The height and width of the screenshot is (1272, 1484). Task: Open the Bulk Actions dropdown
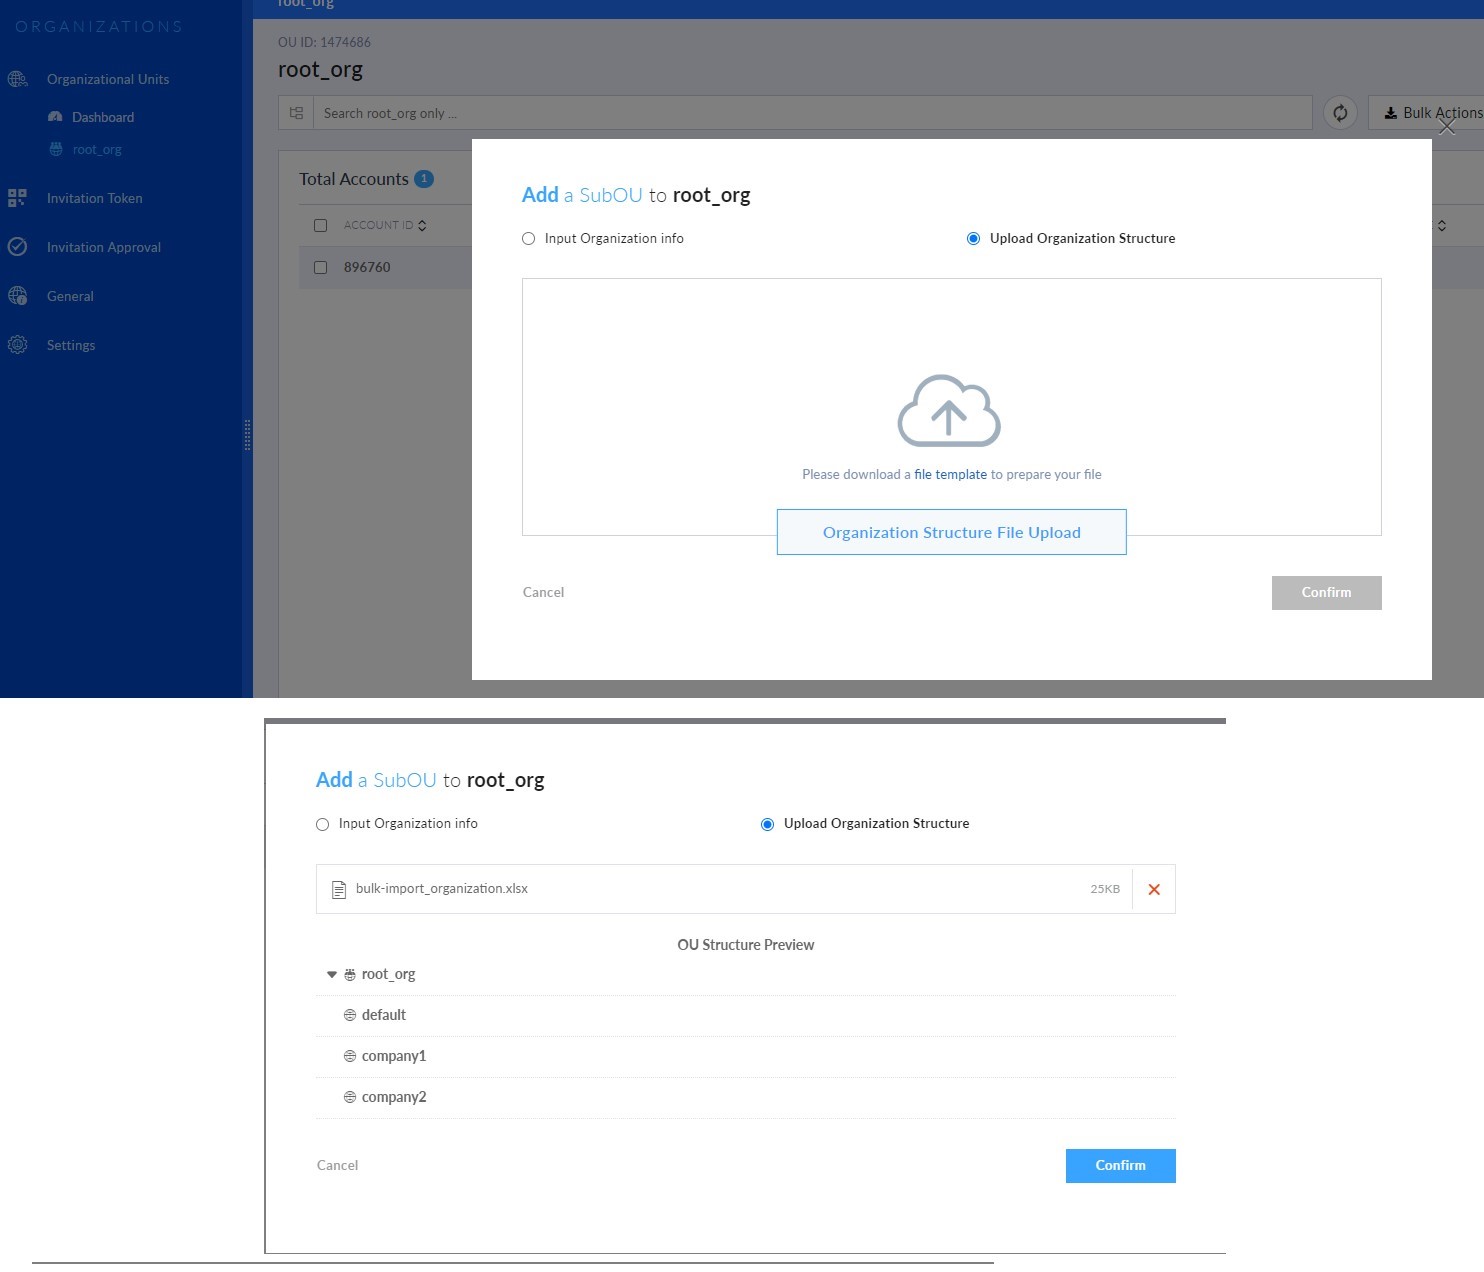(1431, 113)
